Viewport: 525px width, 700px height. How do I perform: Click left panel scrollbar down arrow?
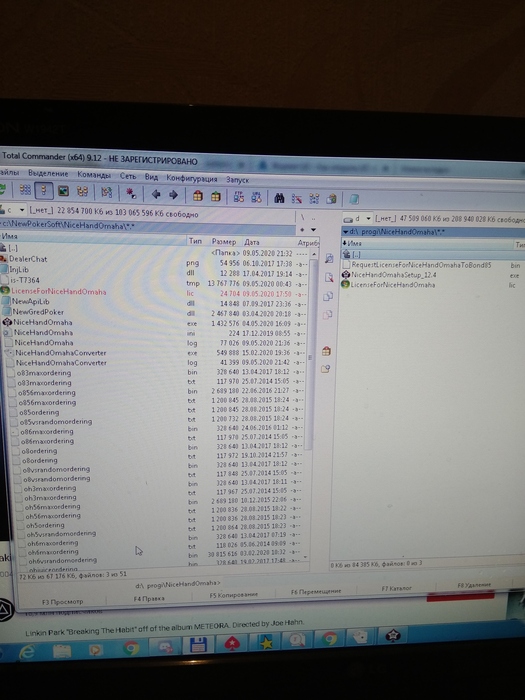pyautogui.click(x=306, y=557)
